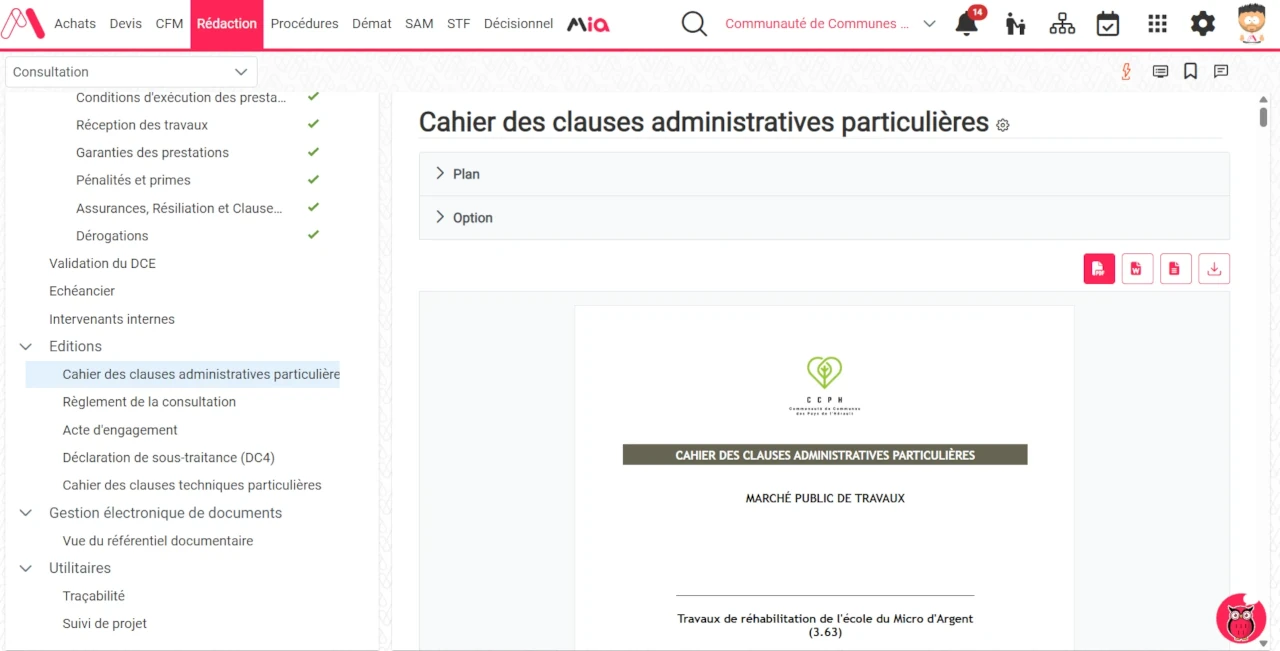Image resolution: width=1280 pixels, height=651 pixels.
Task: Open Echéancier in the sidebar
Action: coord(82,291)
